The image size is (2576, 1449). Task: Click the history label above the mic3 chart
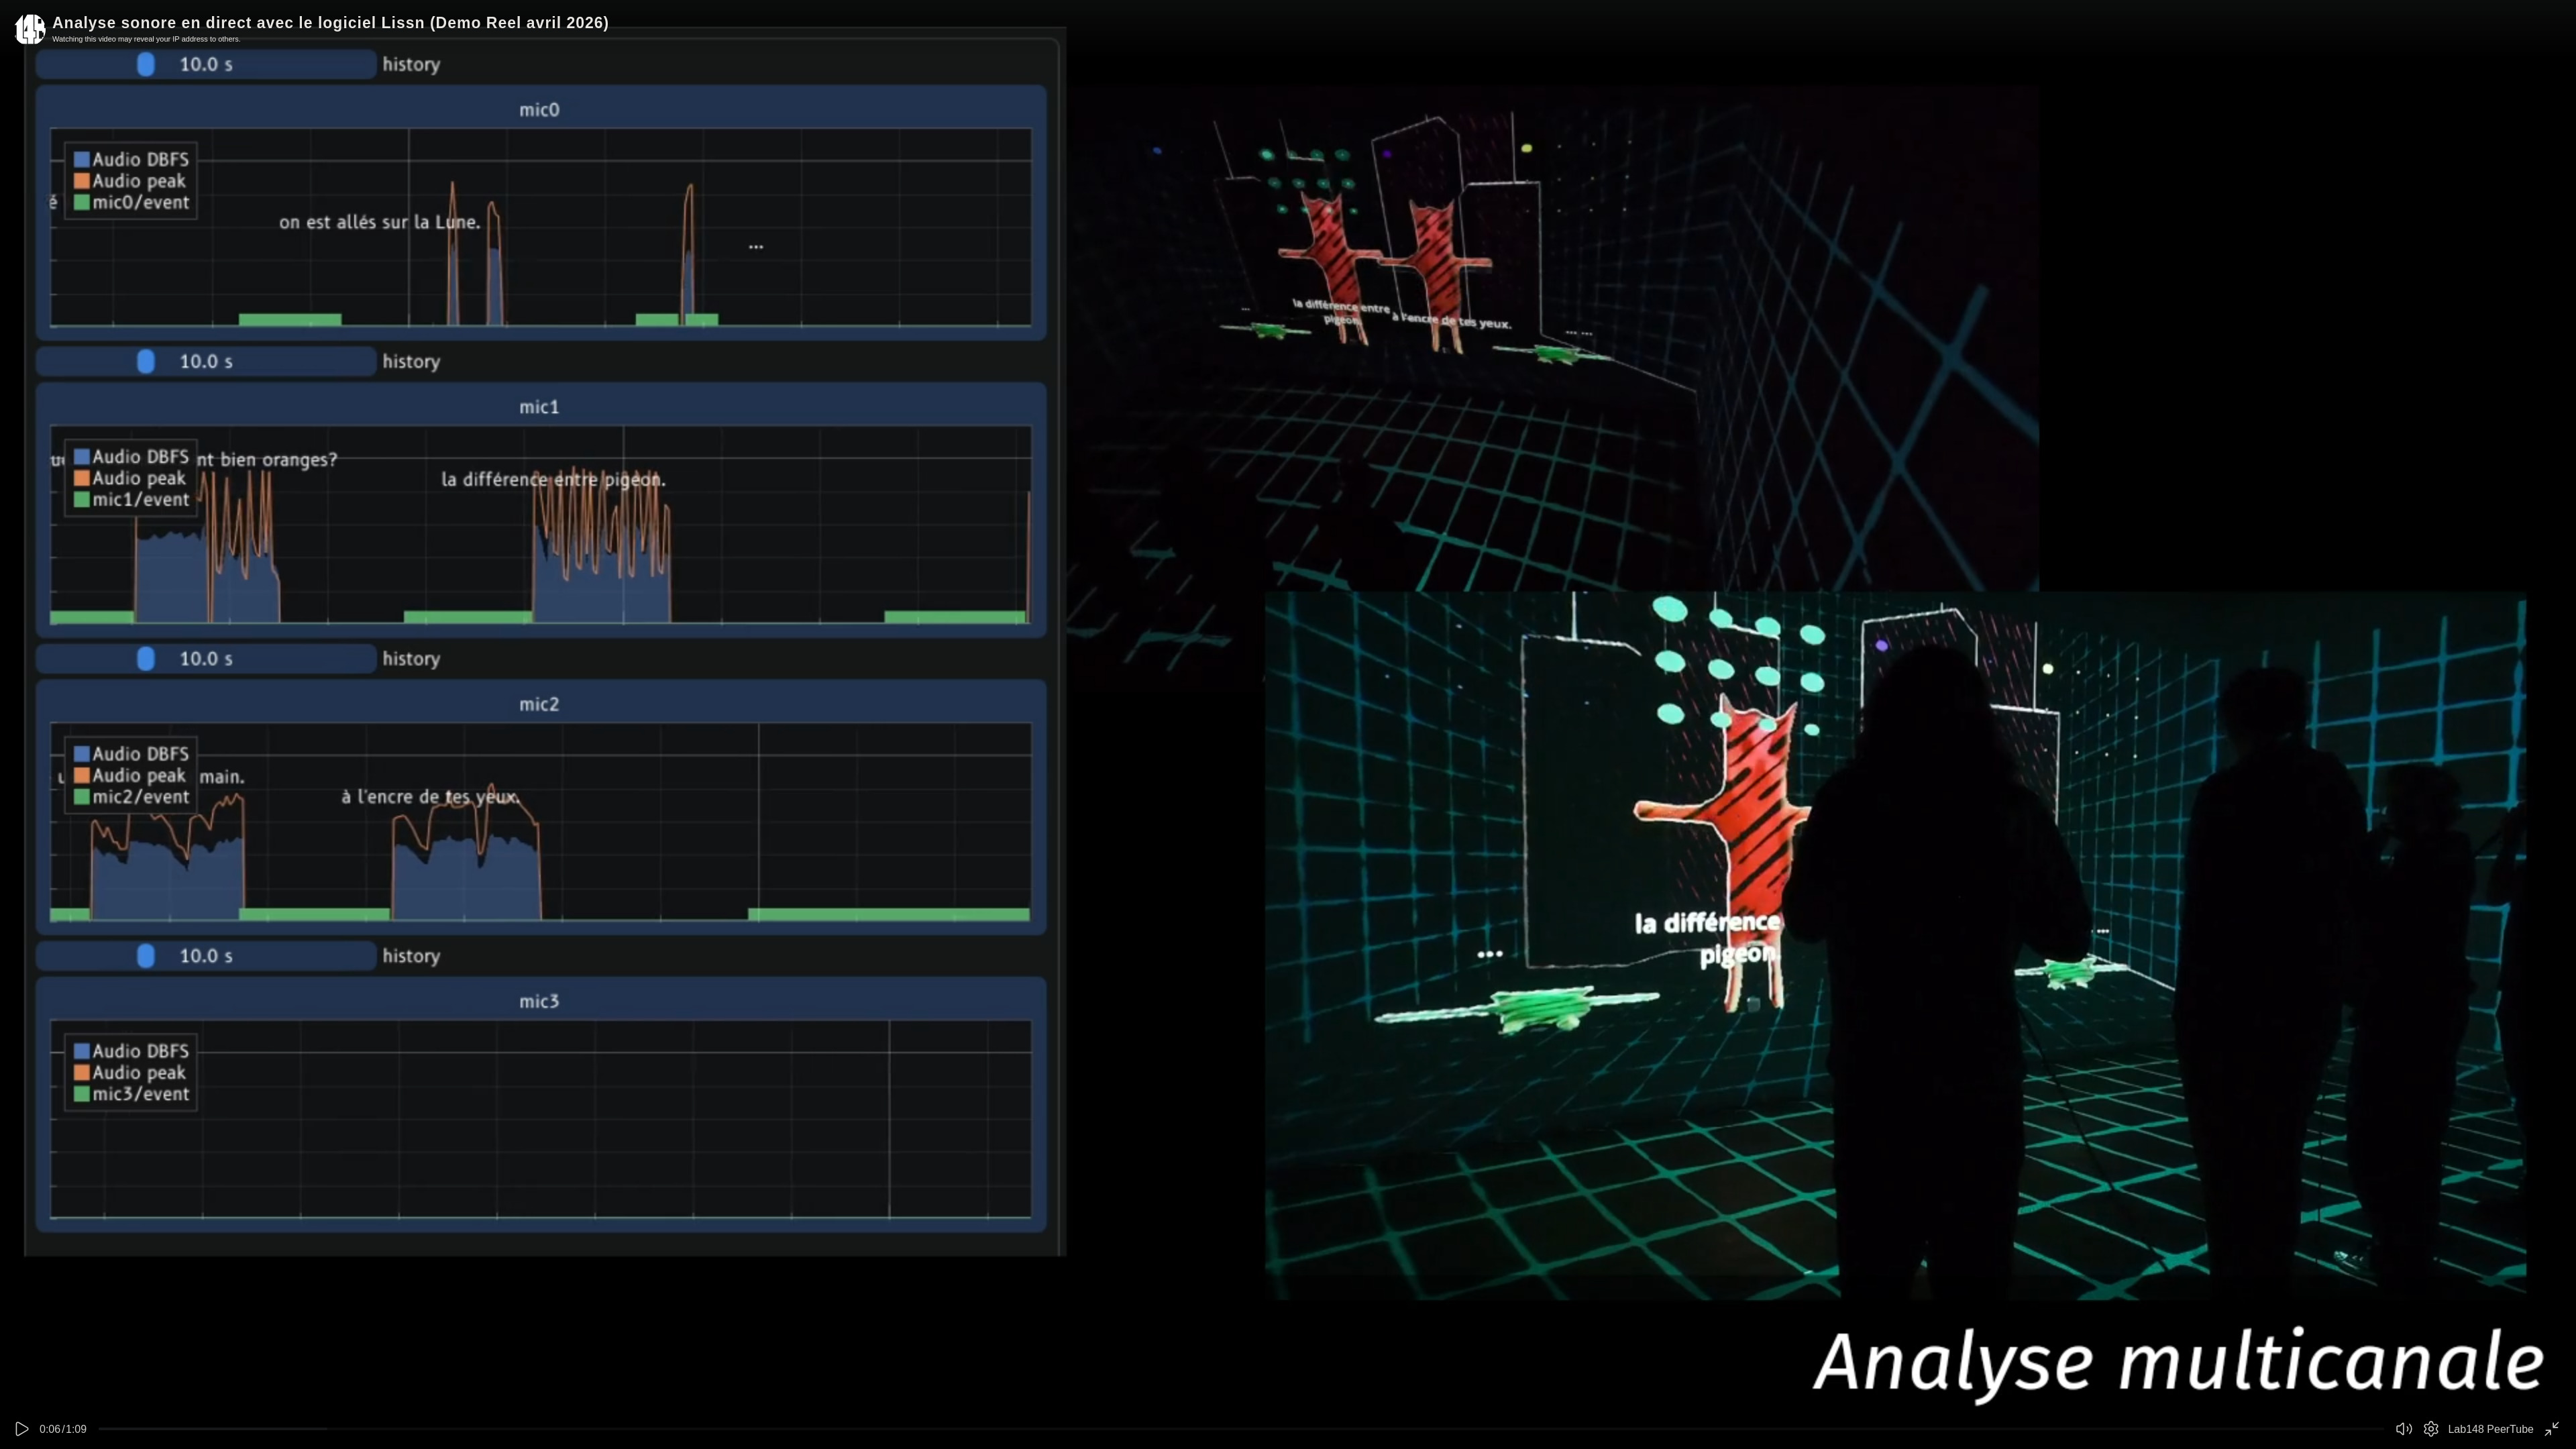click(x=411, y=956)
